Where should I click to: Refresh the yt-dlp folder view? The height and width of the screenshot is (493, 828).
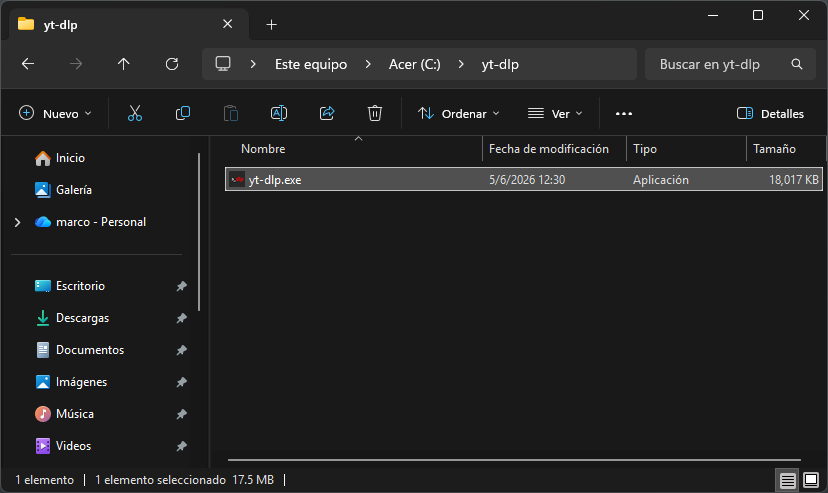point(172,64)
